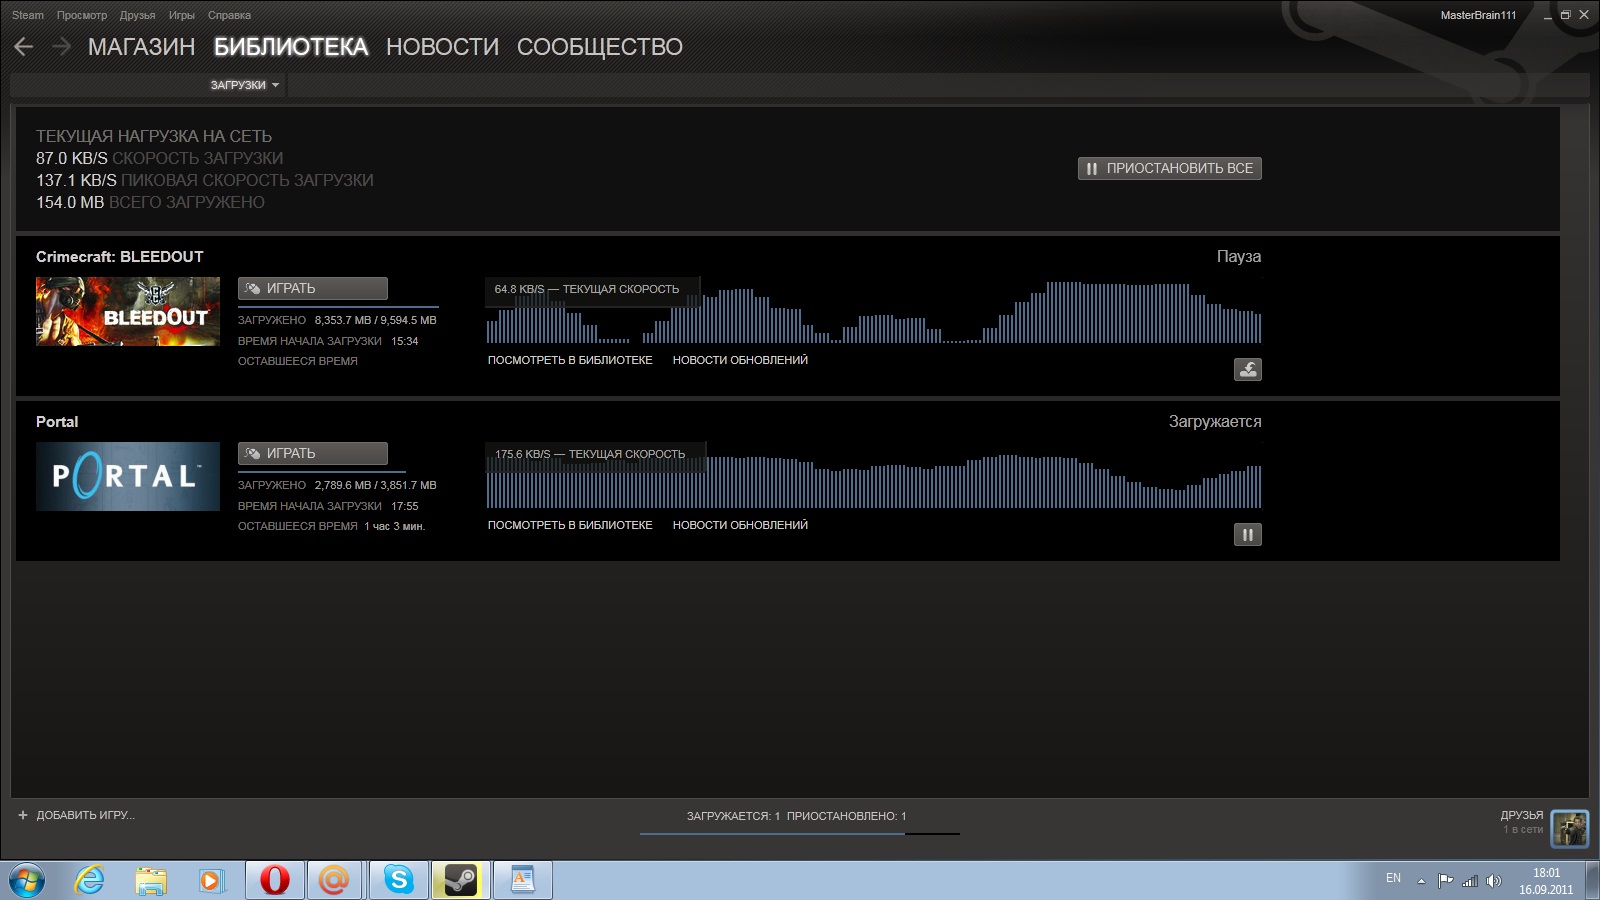Open Windows Media Player from the taskbar

[211, 880]
